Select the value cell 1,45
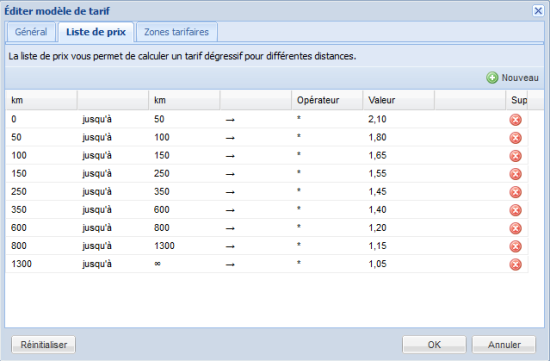Image resolution: width=550 pixels, height=361 pixels. click(x=398, y=192)
